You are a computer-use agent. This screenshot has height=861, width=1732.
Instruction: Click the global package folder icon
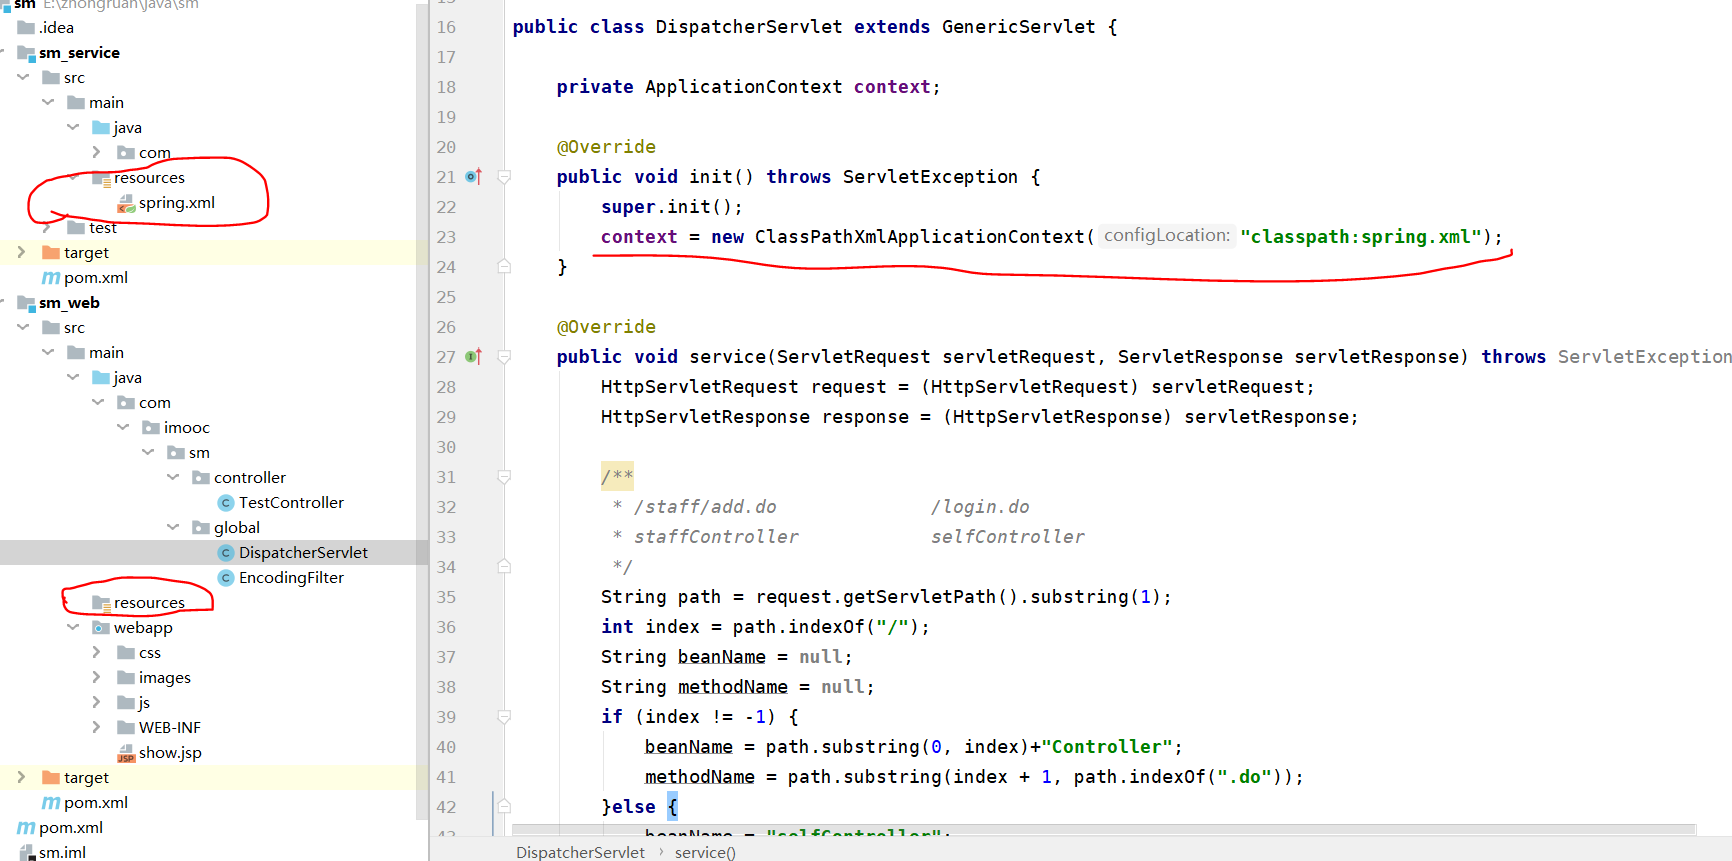click(201, 527)
